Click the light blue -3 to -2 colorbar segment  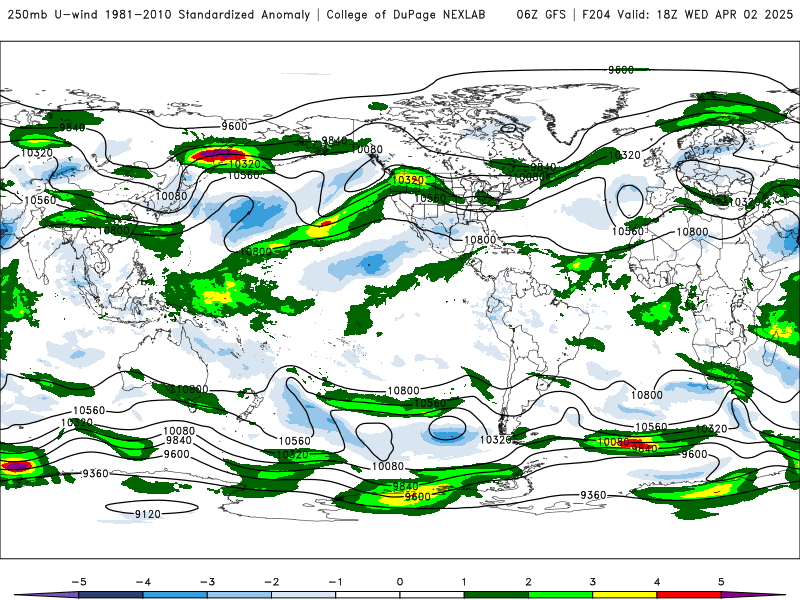point(239,595)
